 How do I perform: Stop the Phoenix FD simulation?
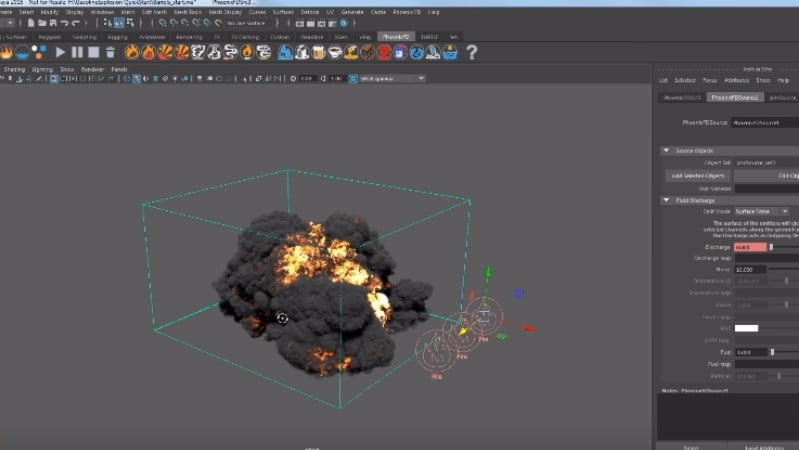[94, 52]
